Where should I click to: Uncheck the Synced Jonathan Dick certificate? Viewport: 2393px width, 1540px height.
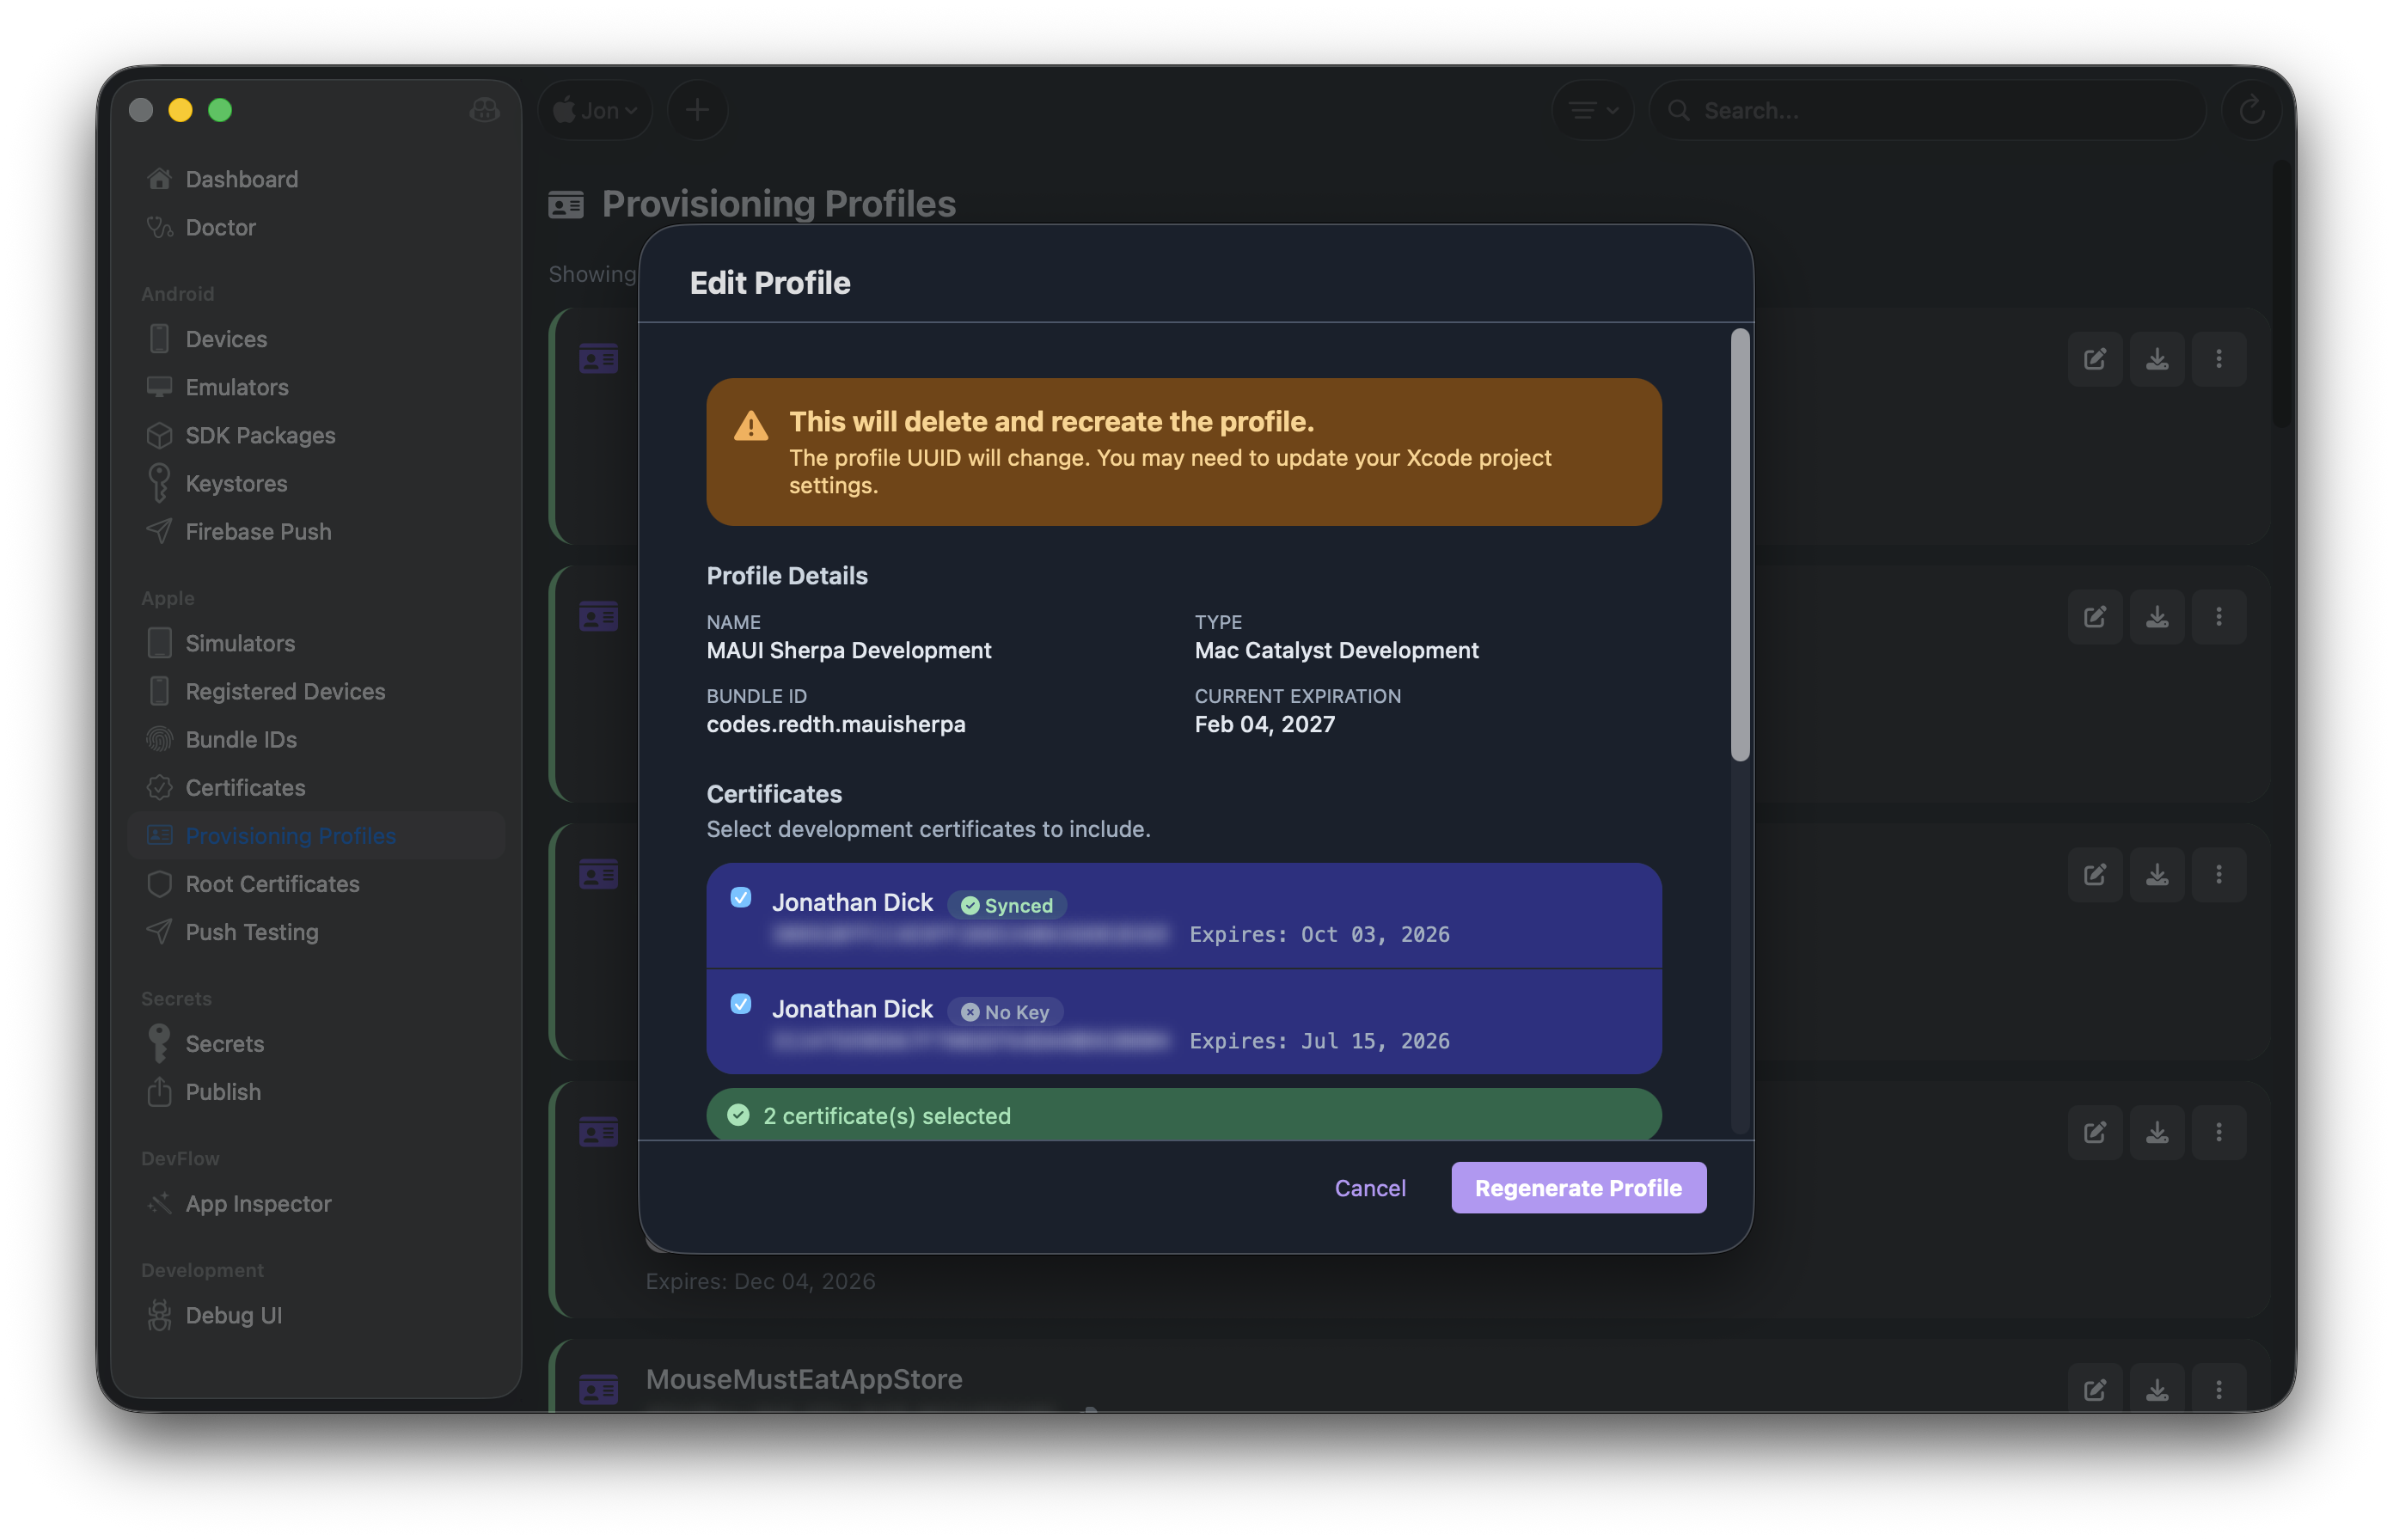[741, 898]
